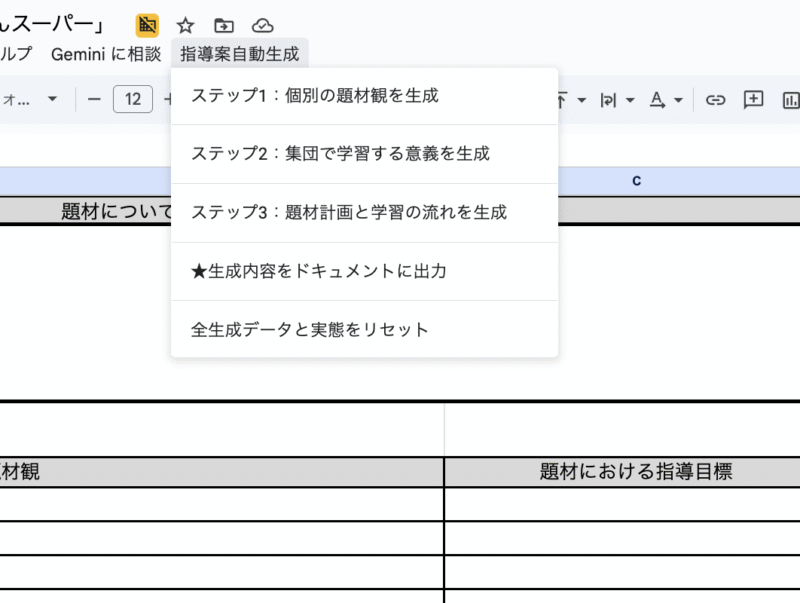Check the cloud save status icon
800x603 pixels.
[262, 26]
